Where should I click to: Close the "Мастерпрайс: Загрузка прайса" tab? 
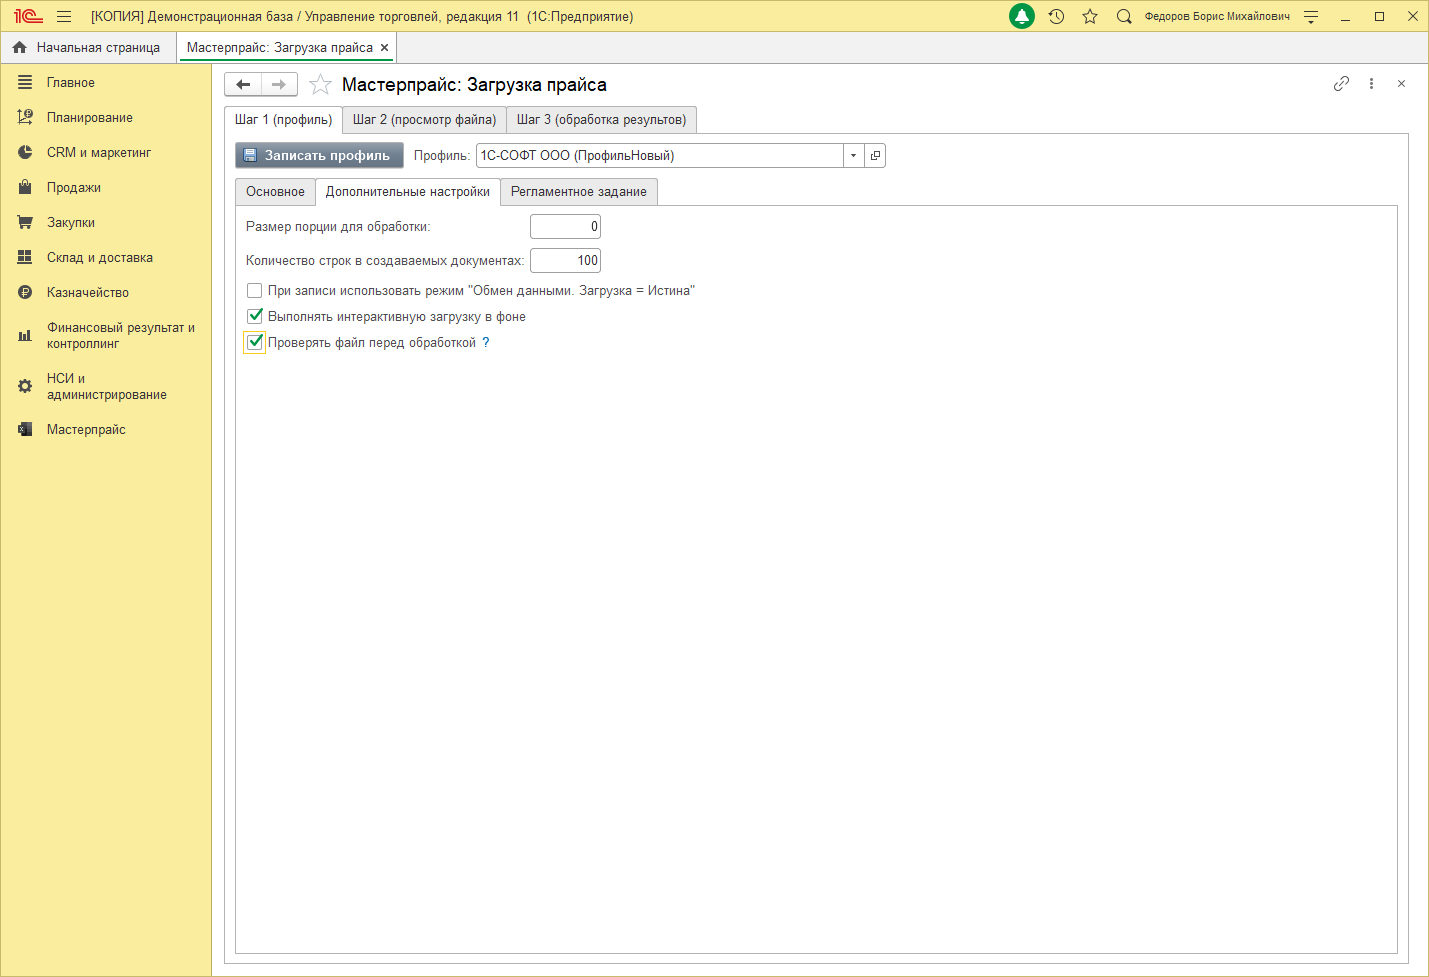384,48
